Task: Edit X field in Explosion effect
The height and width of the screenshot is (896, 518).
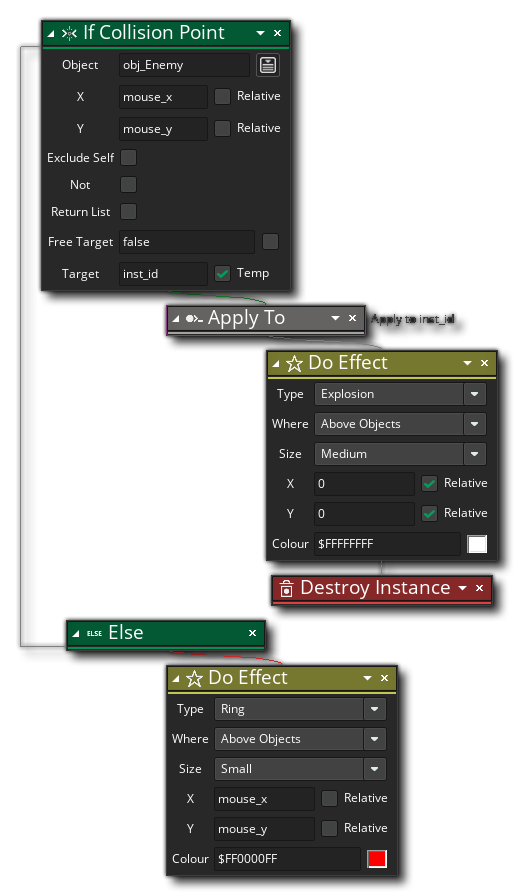Action: pyautogui.click(x=364, y=483)
